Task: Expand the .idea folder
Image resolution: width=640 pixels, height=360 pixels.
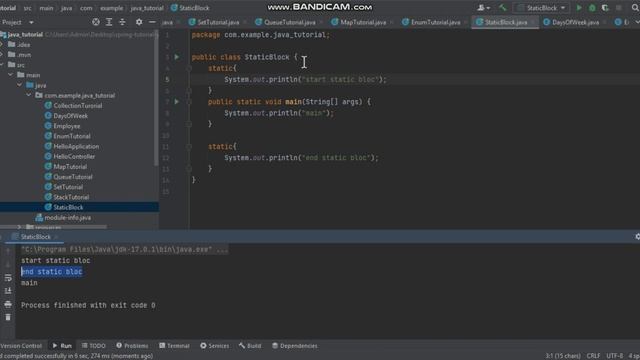Action: pos(2,44)
